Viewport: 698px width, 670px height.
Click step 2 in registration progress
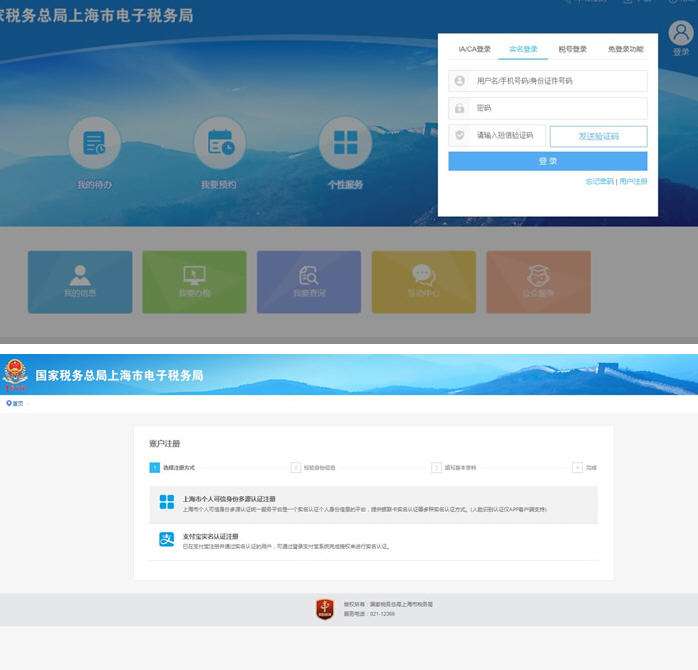coord(313,467)
